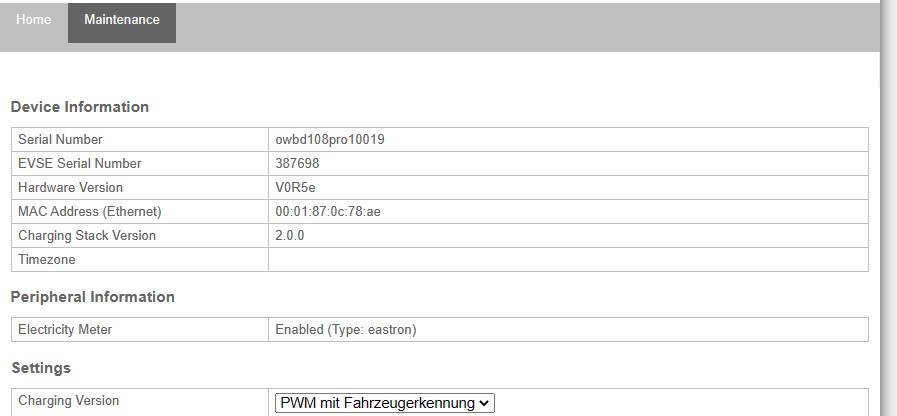
Task: Open the Charging Version dropdown
Action: (385, 403)
